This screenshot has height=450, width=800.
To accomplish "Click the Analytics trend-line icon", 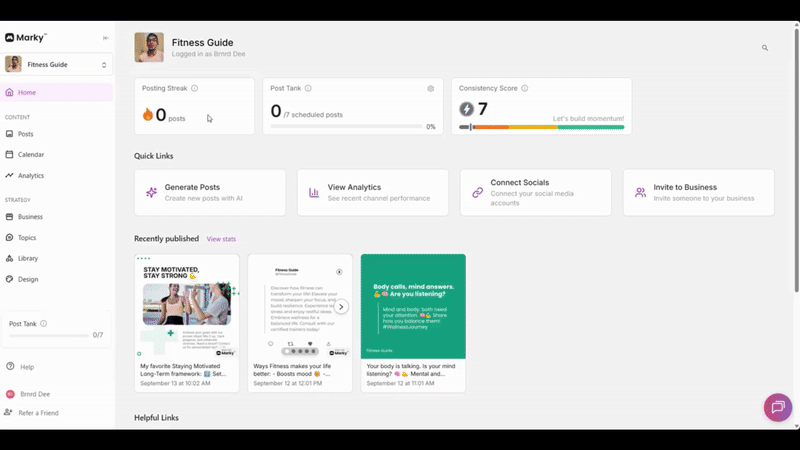I will 9,175.
